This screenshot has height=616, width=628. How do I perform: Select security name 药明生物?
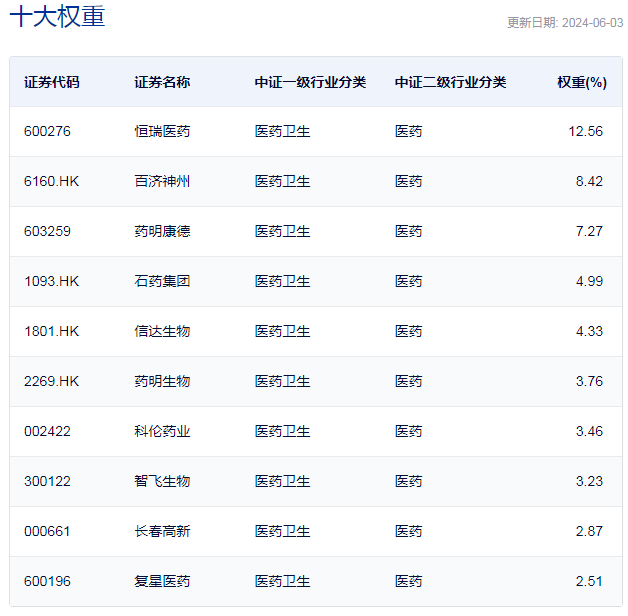pyautogui.click(x=162, y=382)
